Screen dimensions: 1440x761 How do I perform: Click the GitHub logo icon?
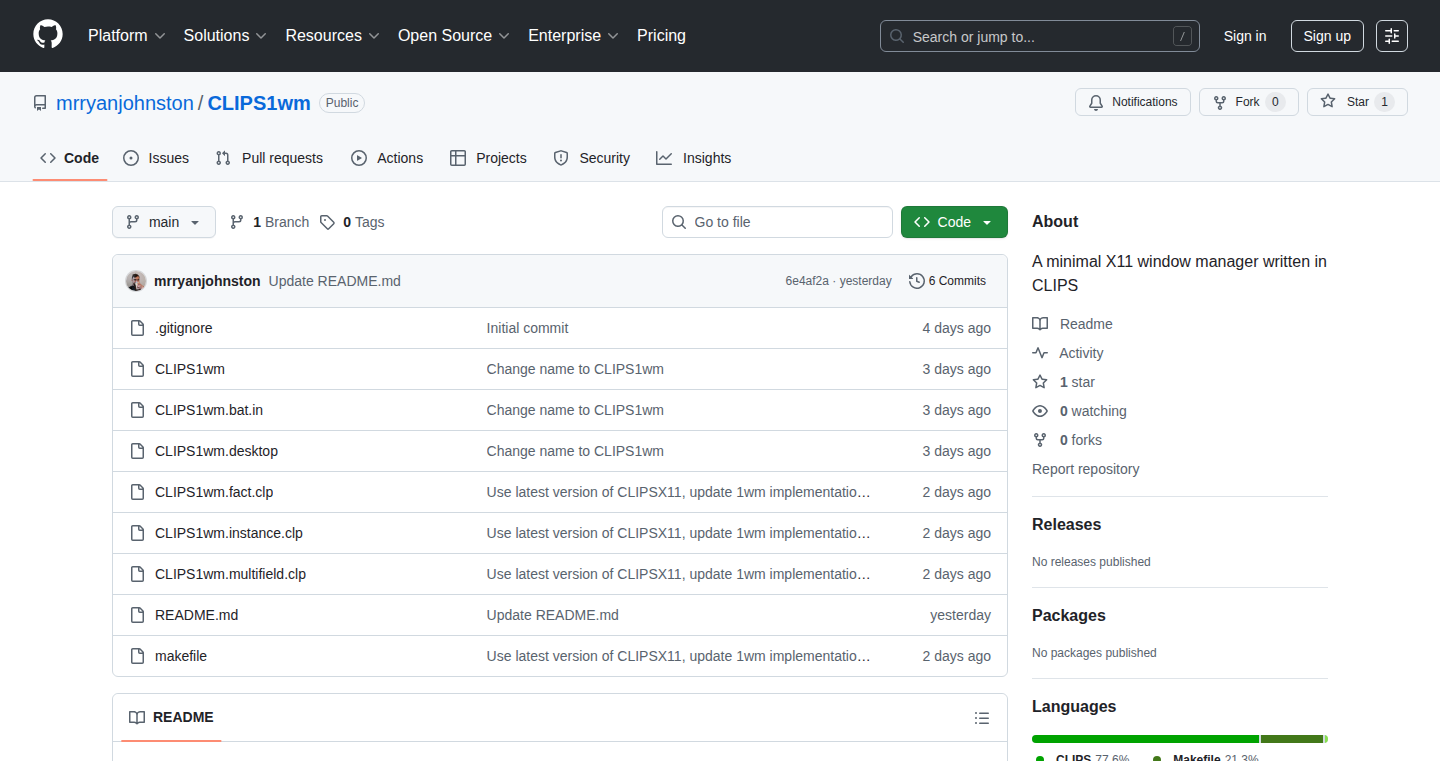(48, 35)
